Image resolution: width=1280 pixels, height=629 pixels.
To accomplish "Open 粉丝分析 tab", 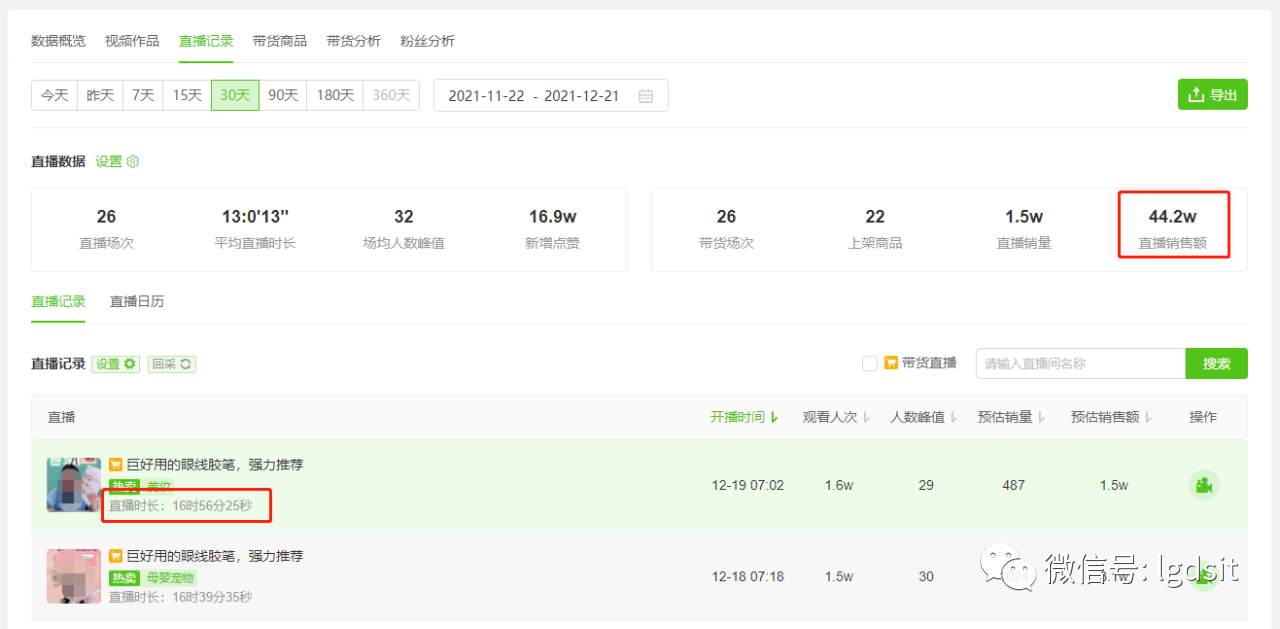I will [x=427, y=41].
